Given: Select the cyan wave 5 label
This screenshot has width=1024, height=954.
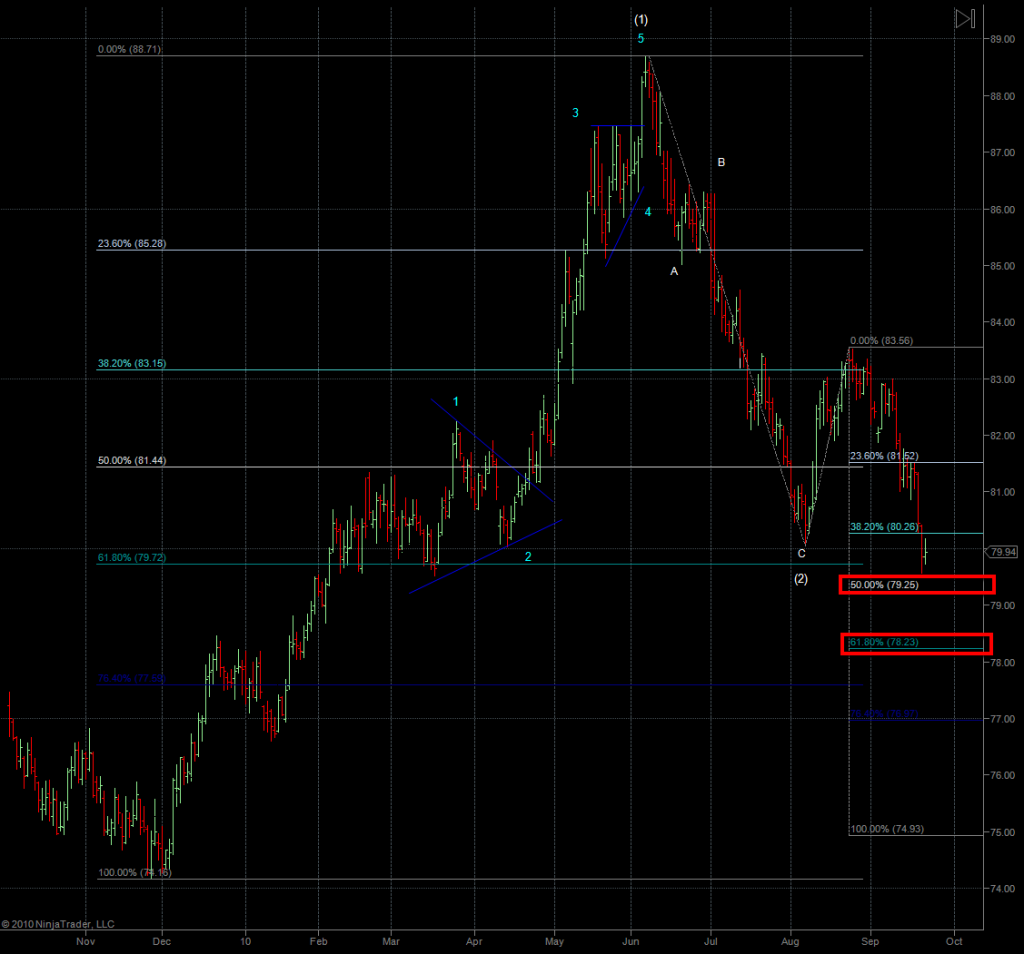Looking at the screenshot, I should tap(641, 39).
